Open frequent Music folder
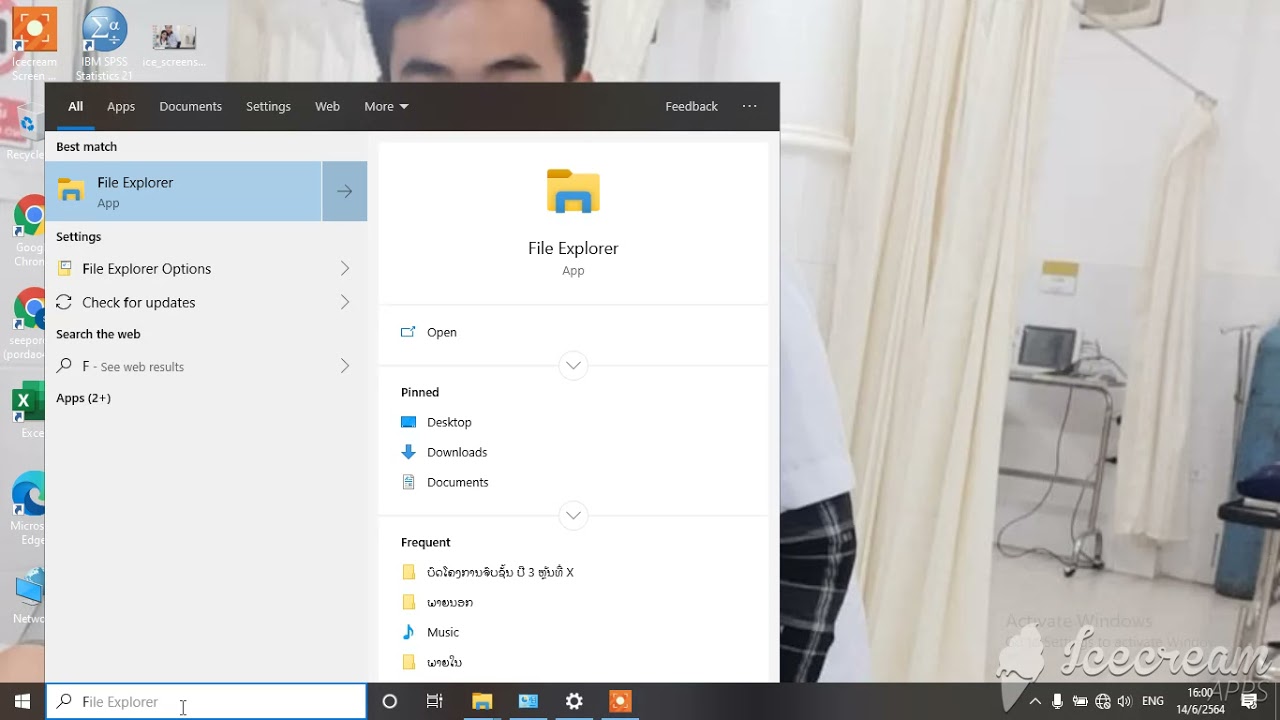1280x720 pixels. [x=443, y=632]
